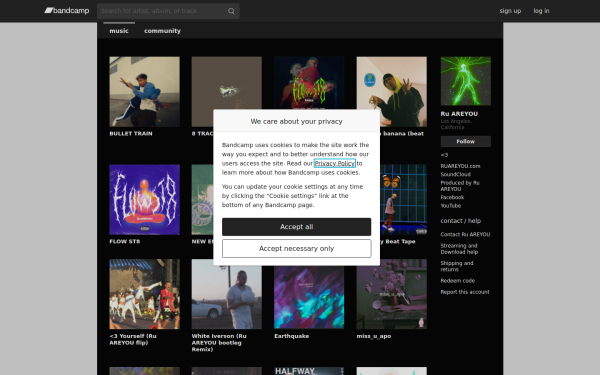Open the butterfly Beat Tape cover

(403, 199)
